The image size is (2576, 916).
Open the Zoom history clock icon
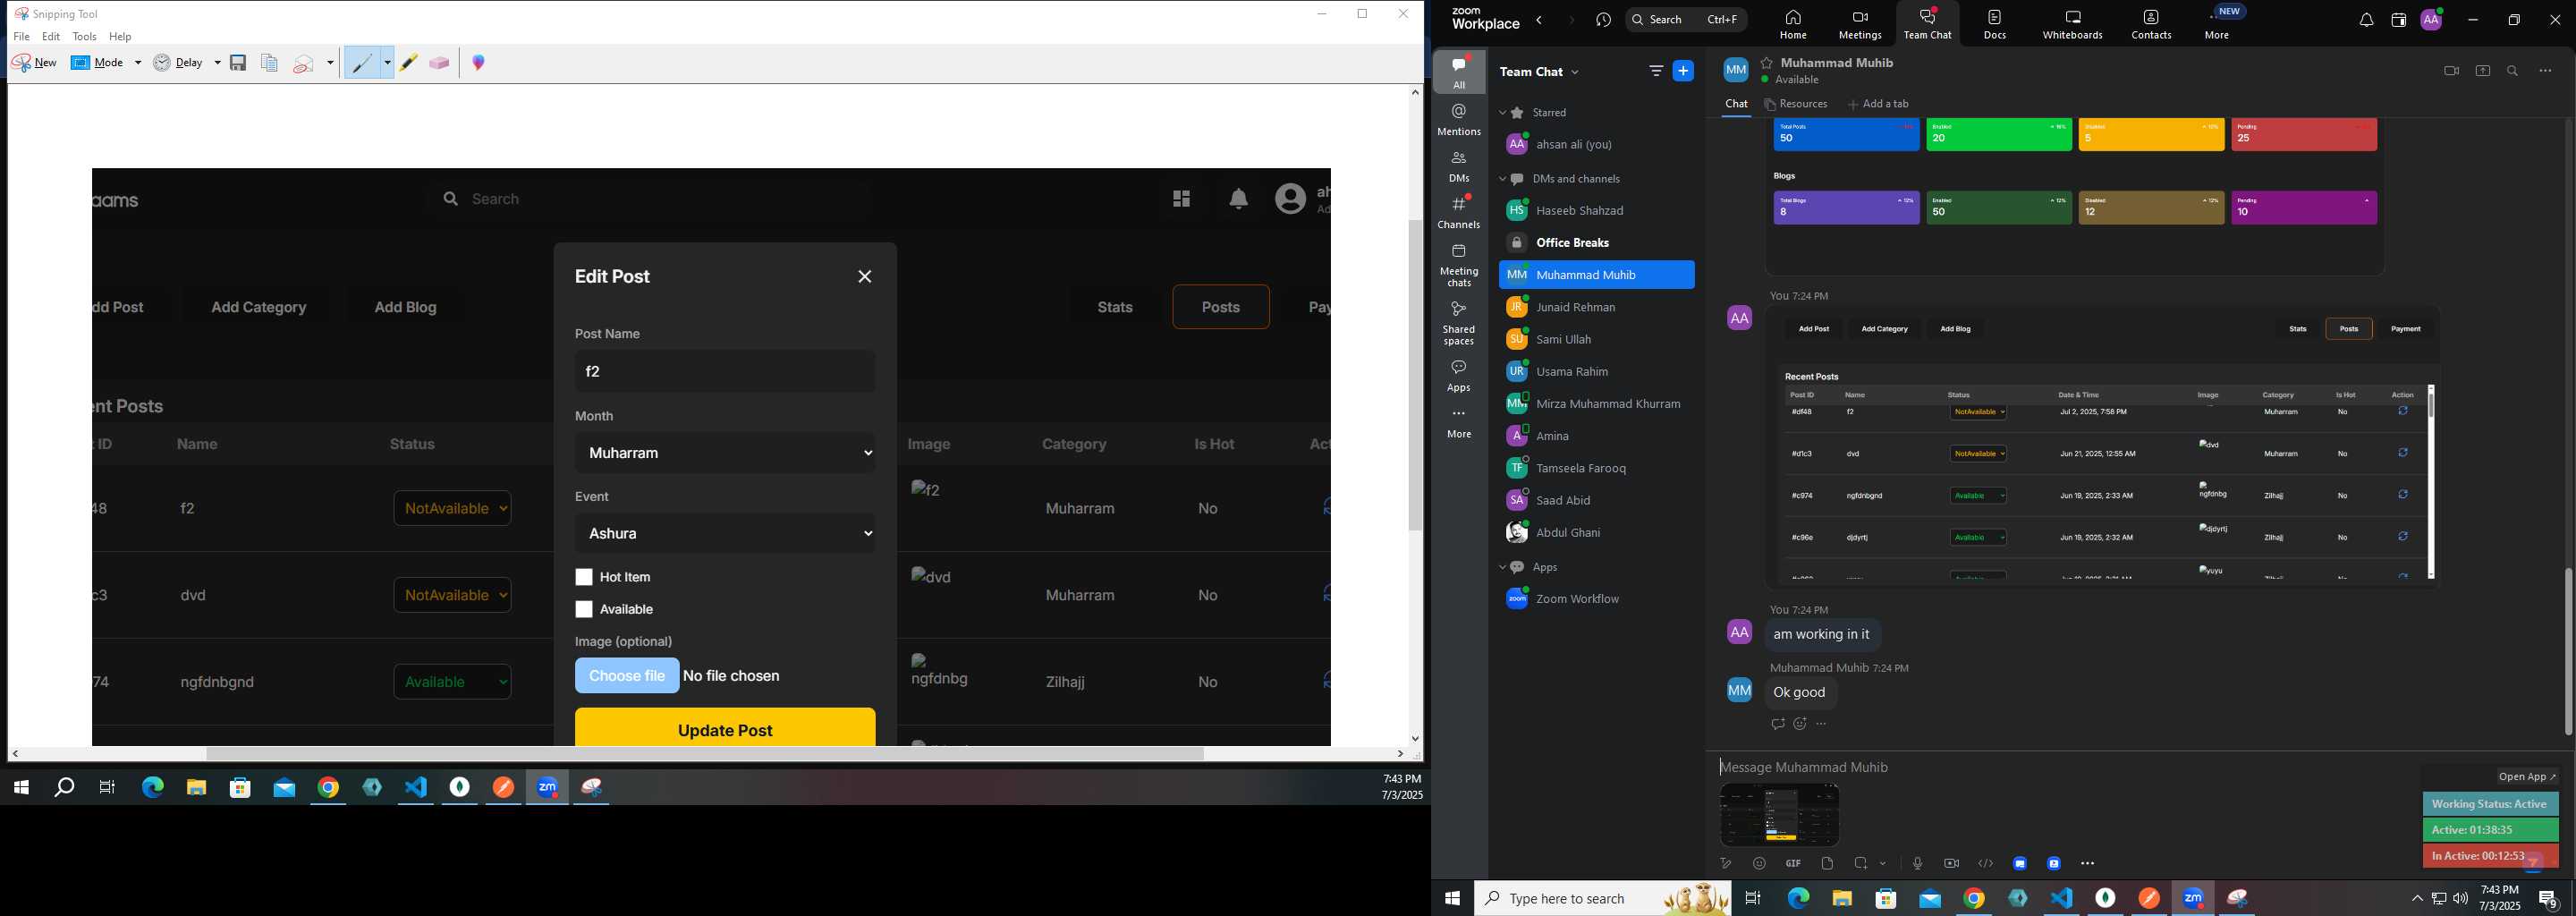(x=1604, y=20)
